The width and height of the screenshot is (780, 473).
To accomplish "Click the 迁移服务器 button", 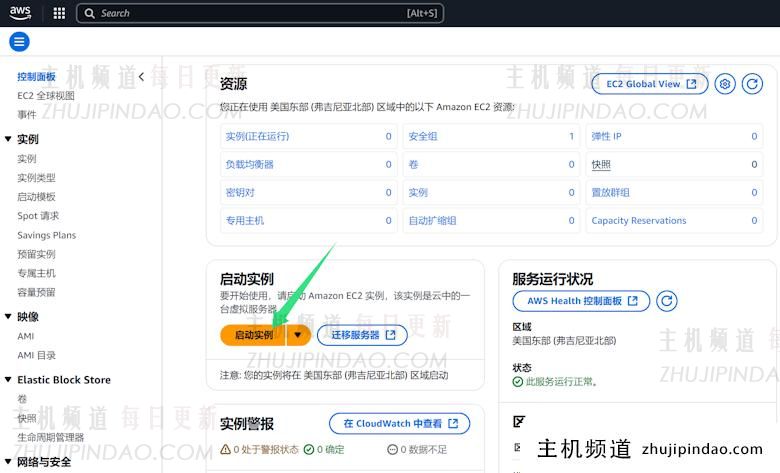I will 362,335.
